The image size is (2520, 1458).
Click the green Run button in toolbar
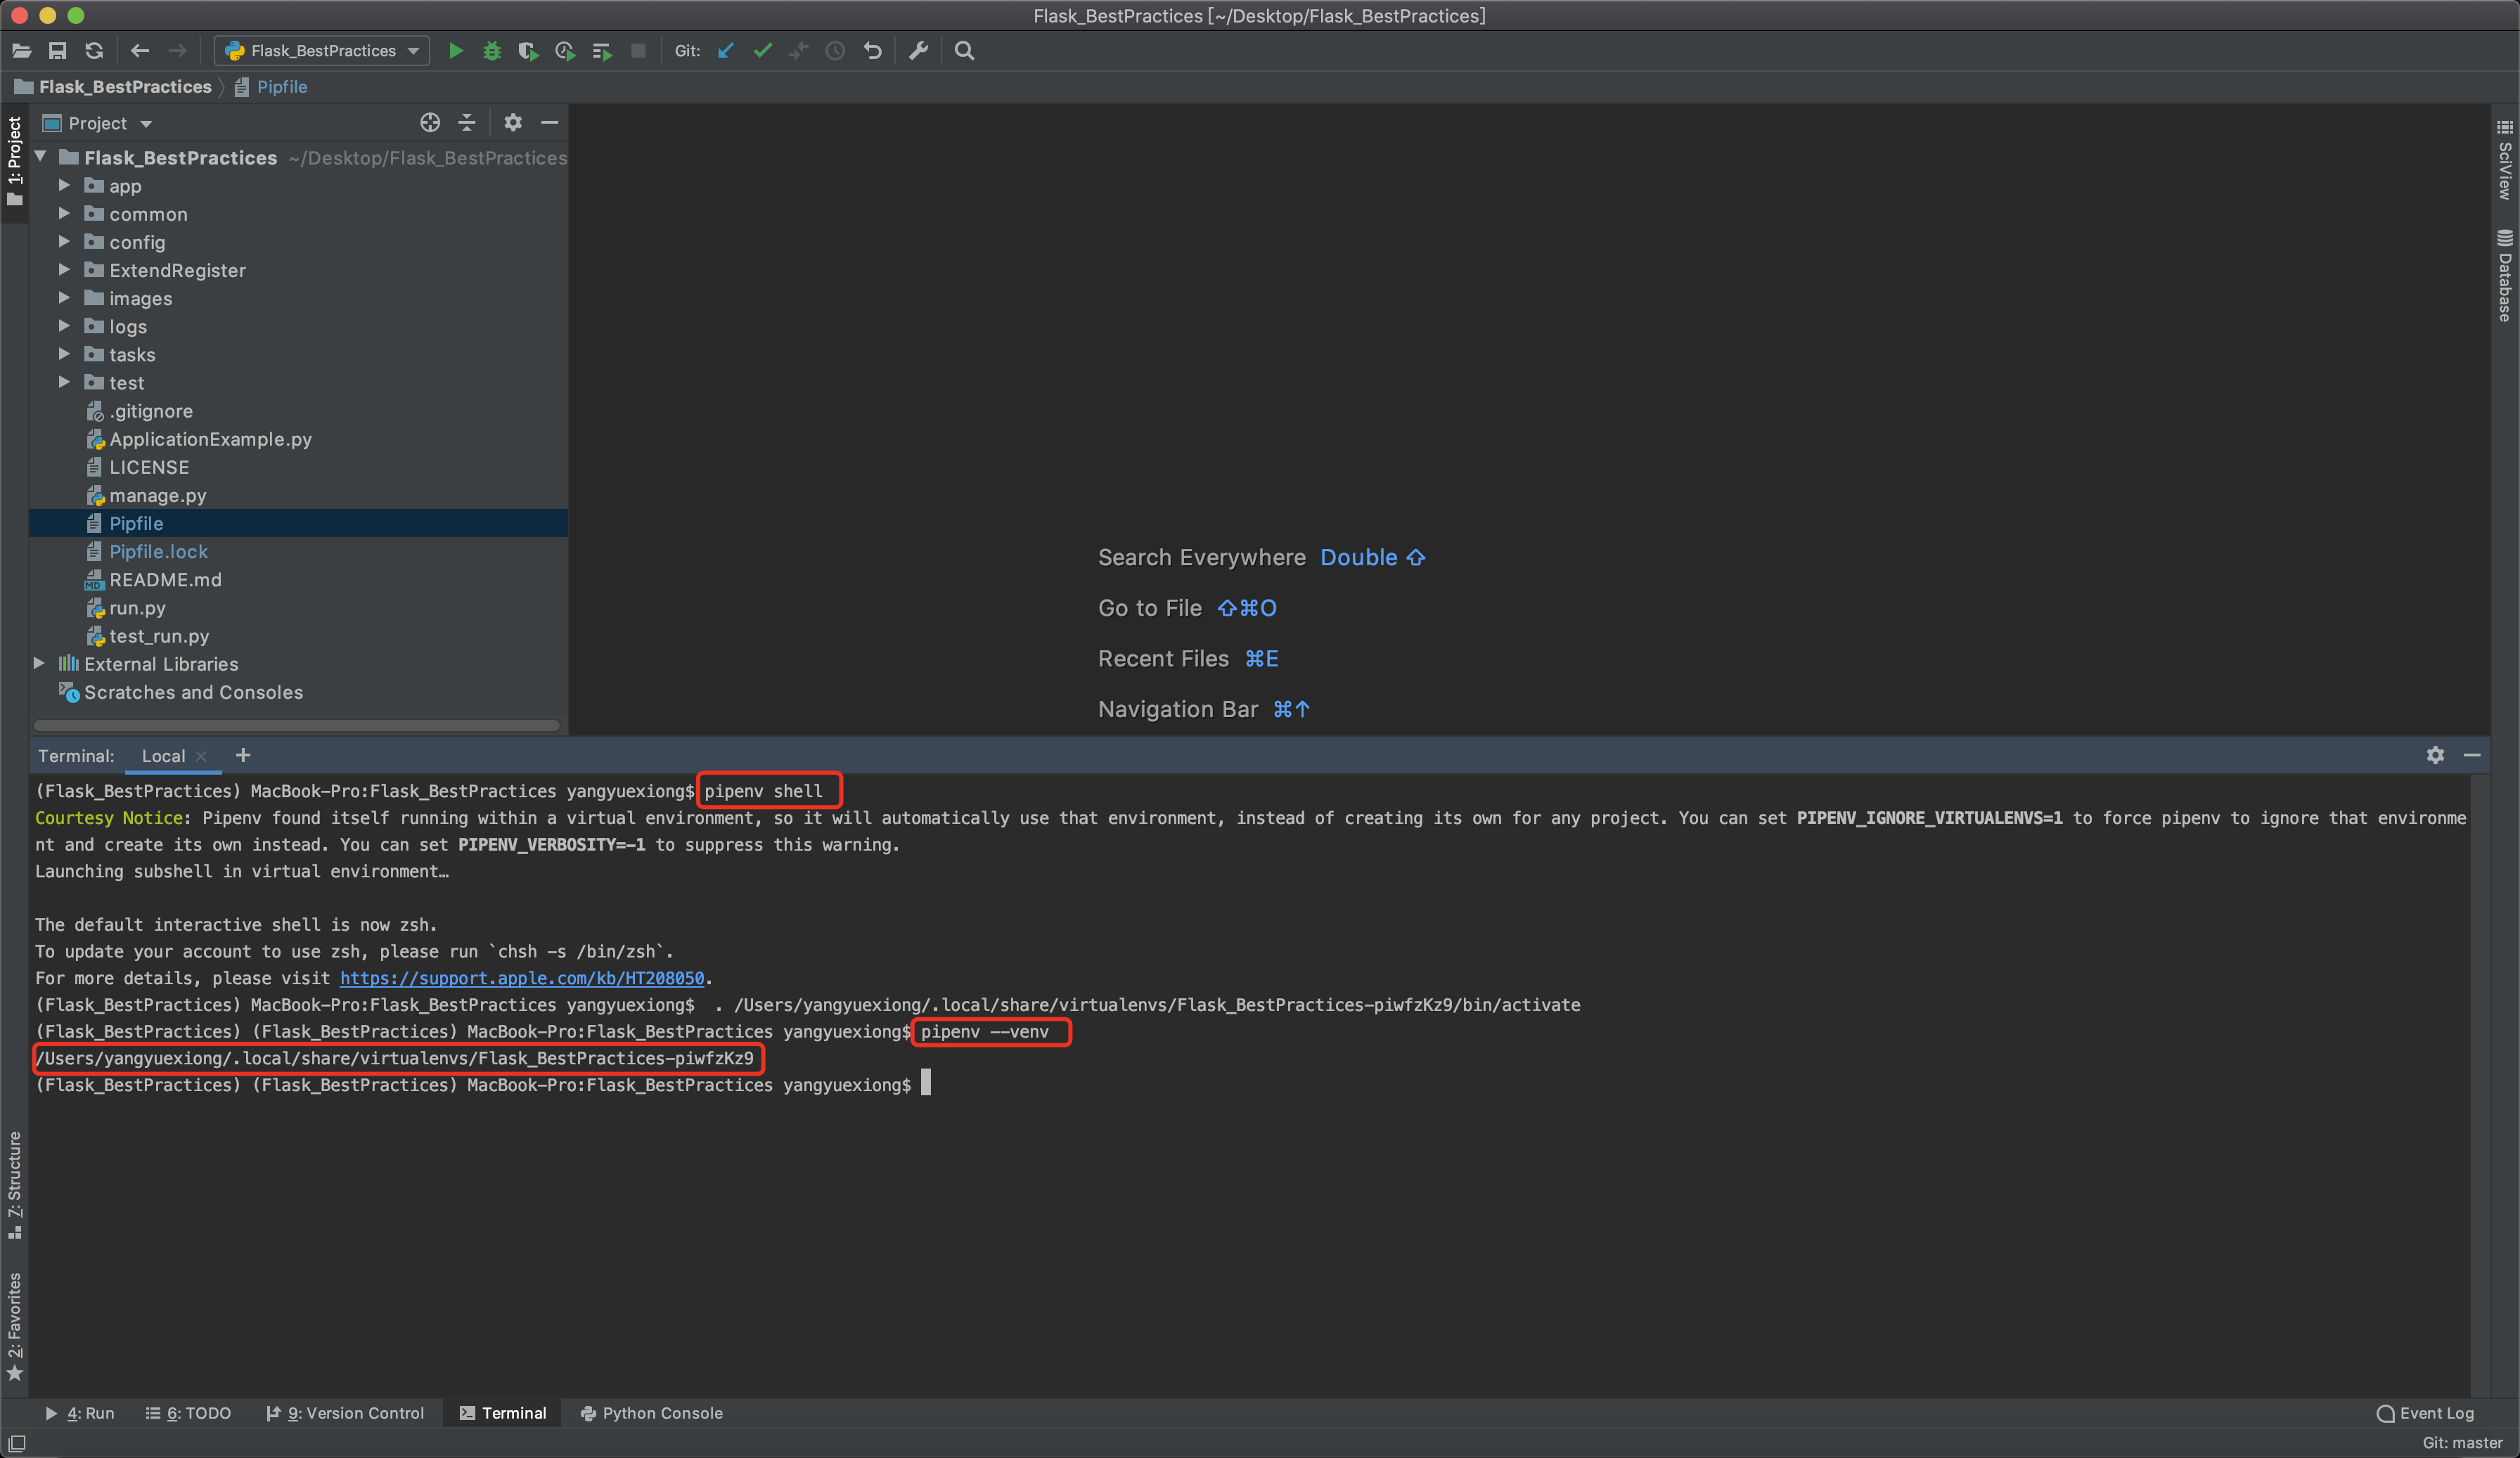pyautogui.click(x=456, y=51)
